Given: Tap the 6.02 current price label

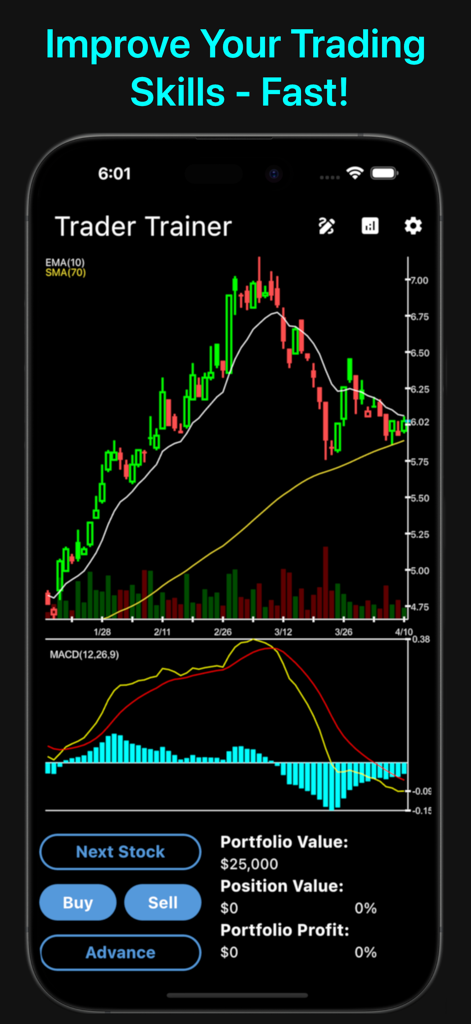Looking at the screenshot, I should click(x=419, y=423).
